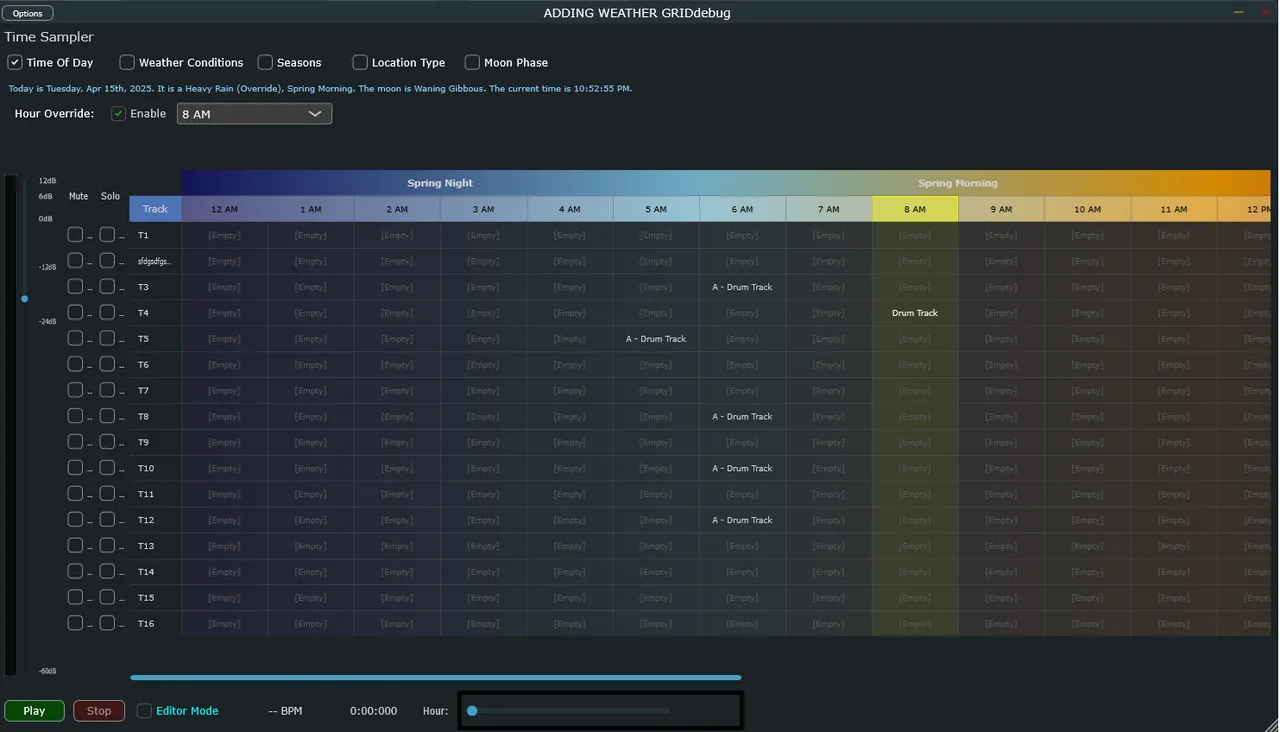Click the green Play button
Screen dimensions: 1280x732
tap(34, 711)
